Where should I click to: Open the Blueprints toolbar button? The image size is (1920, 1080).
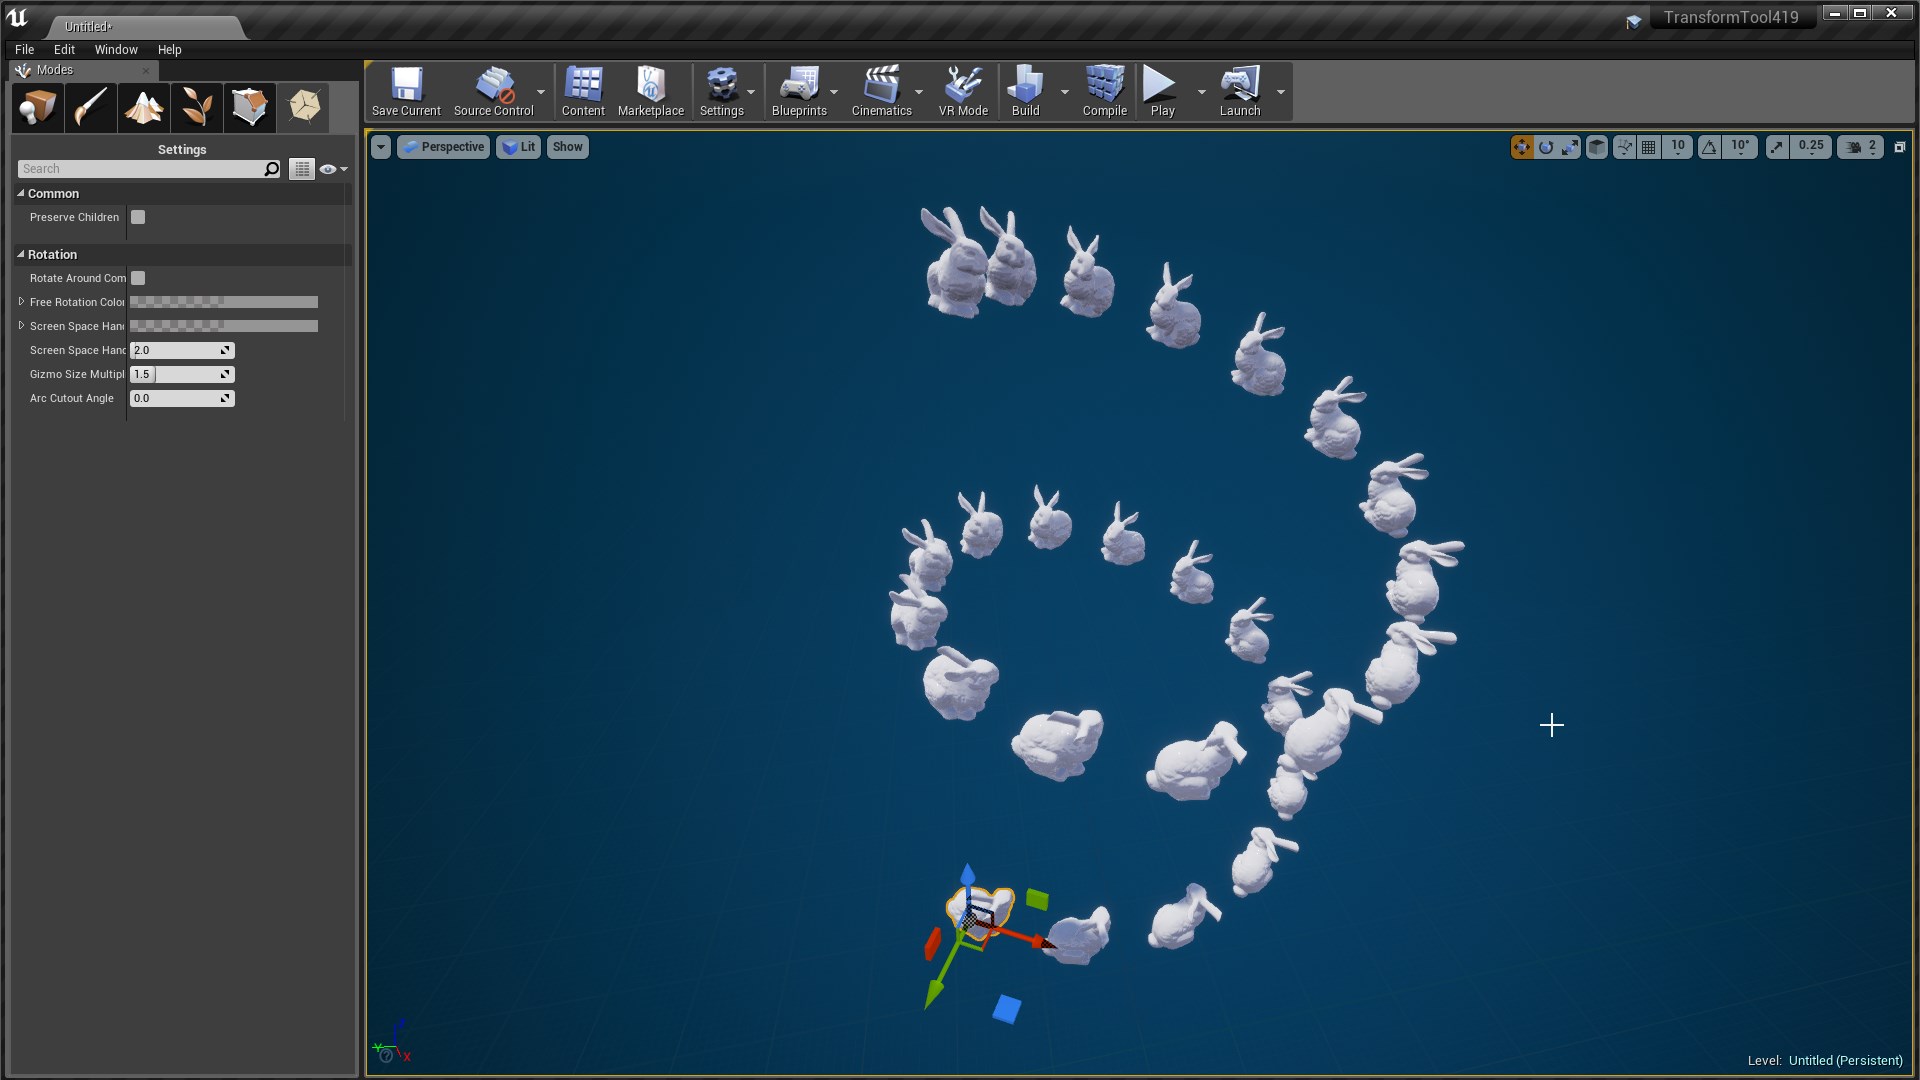coord(799,92)
